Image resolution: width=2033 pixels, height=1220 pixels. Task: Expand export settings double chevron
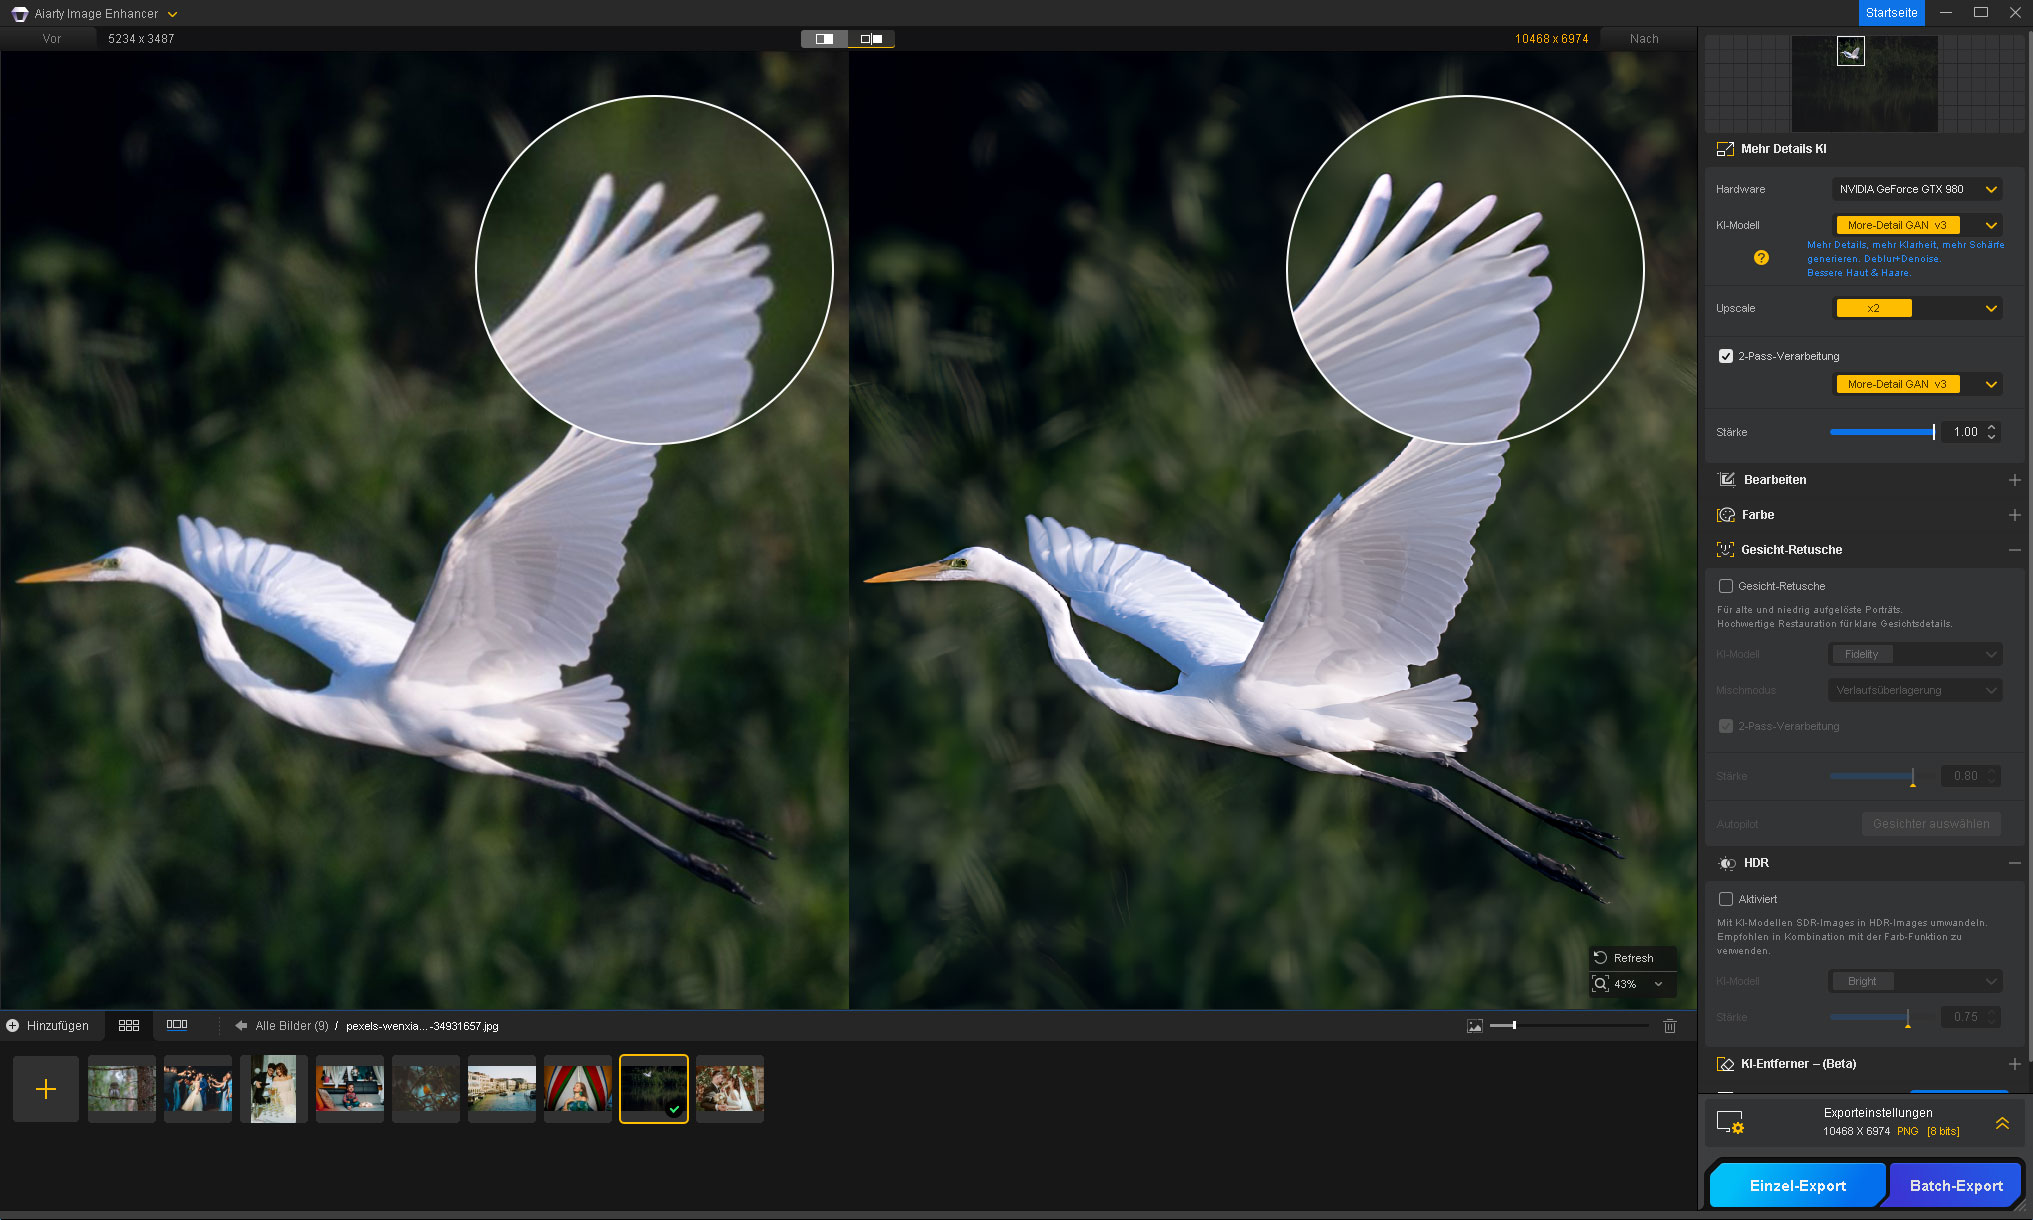(2002, 1123)
